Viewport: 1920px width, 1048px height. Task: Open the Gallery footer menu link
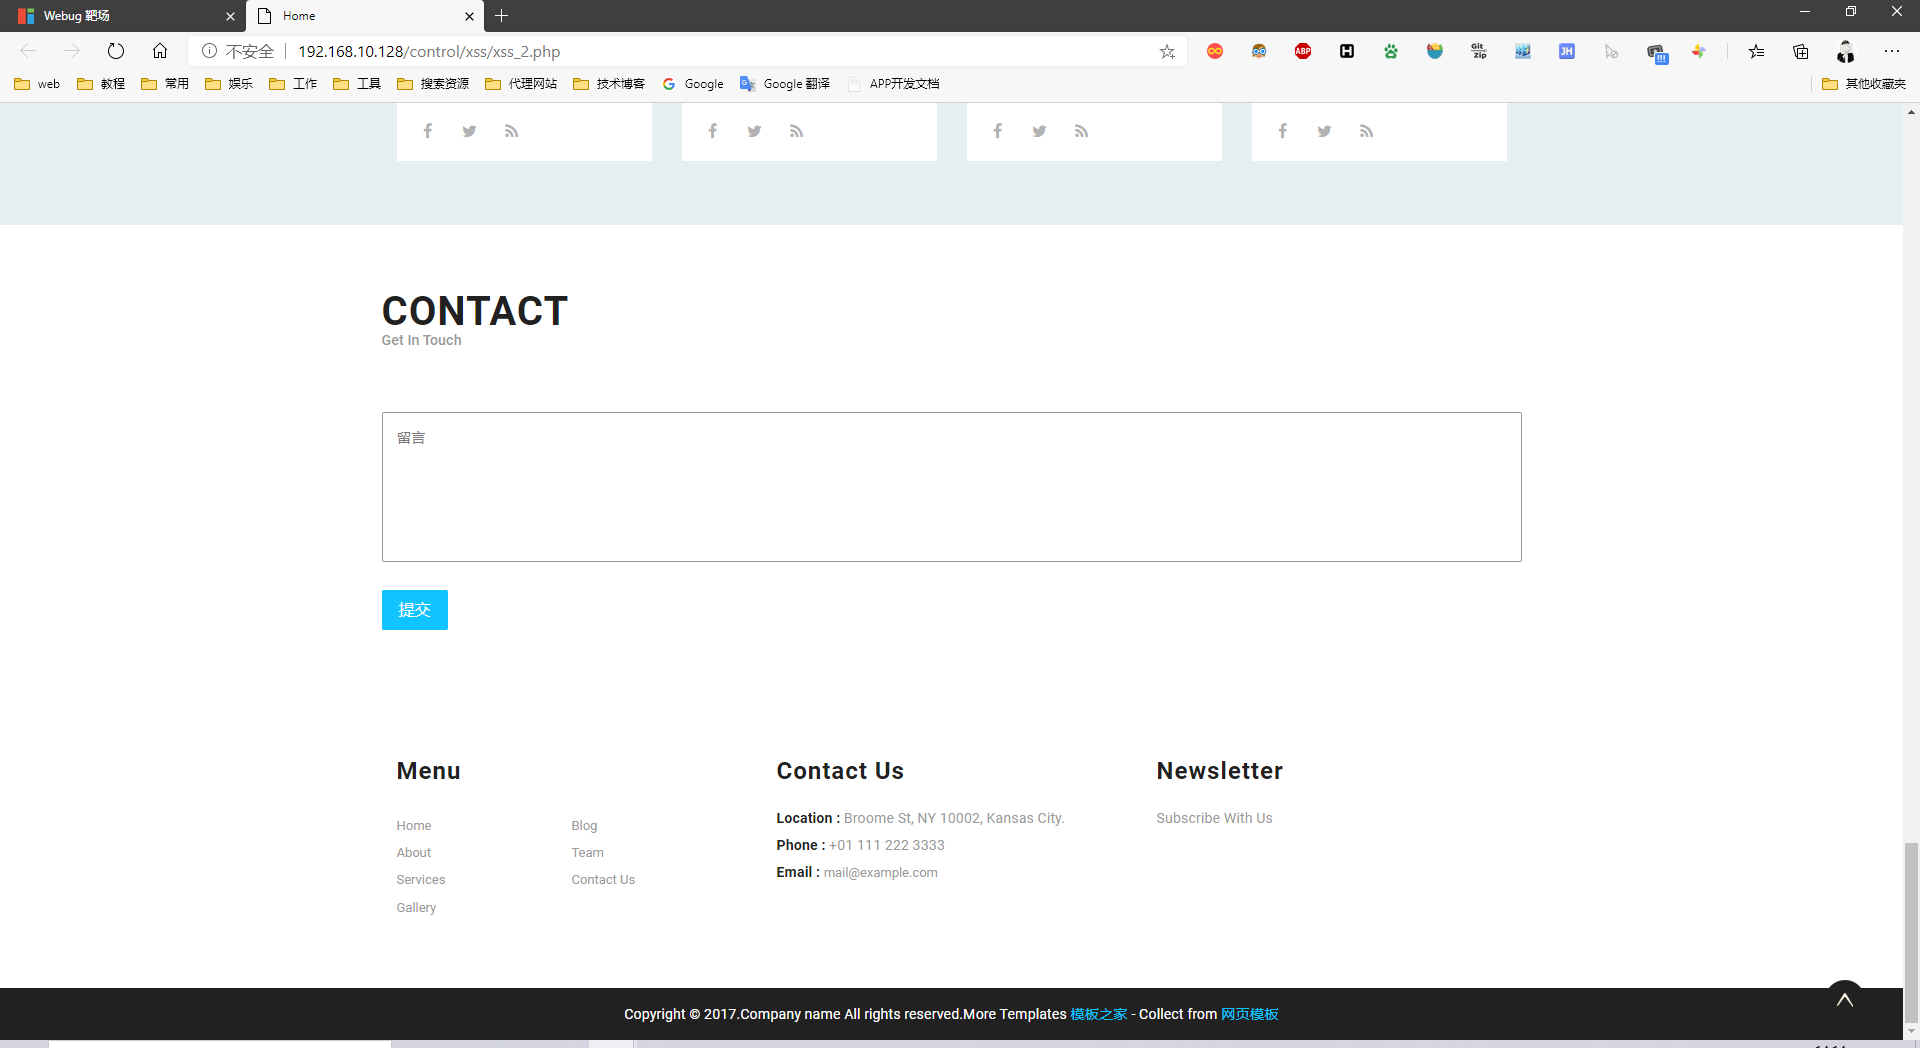pyautogui.click(x=416, y=908)
